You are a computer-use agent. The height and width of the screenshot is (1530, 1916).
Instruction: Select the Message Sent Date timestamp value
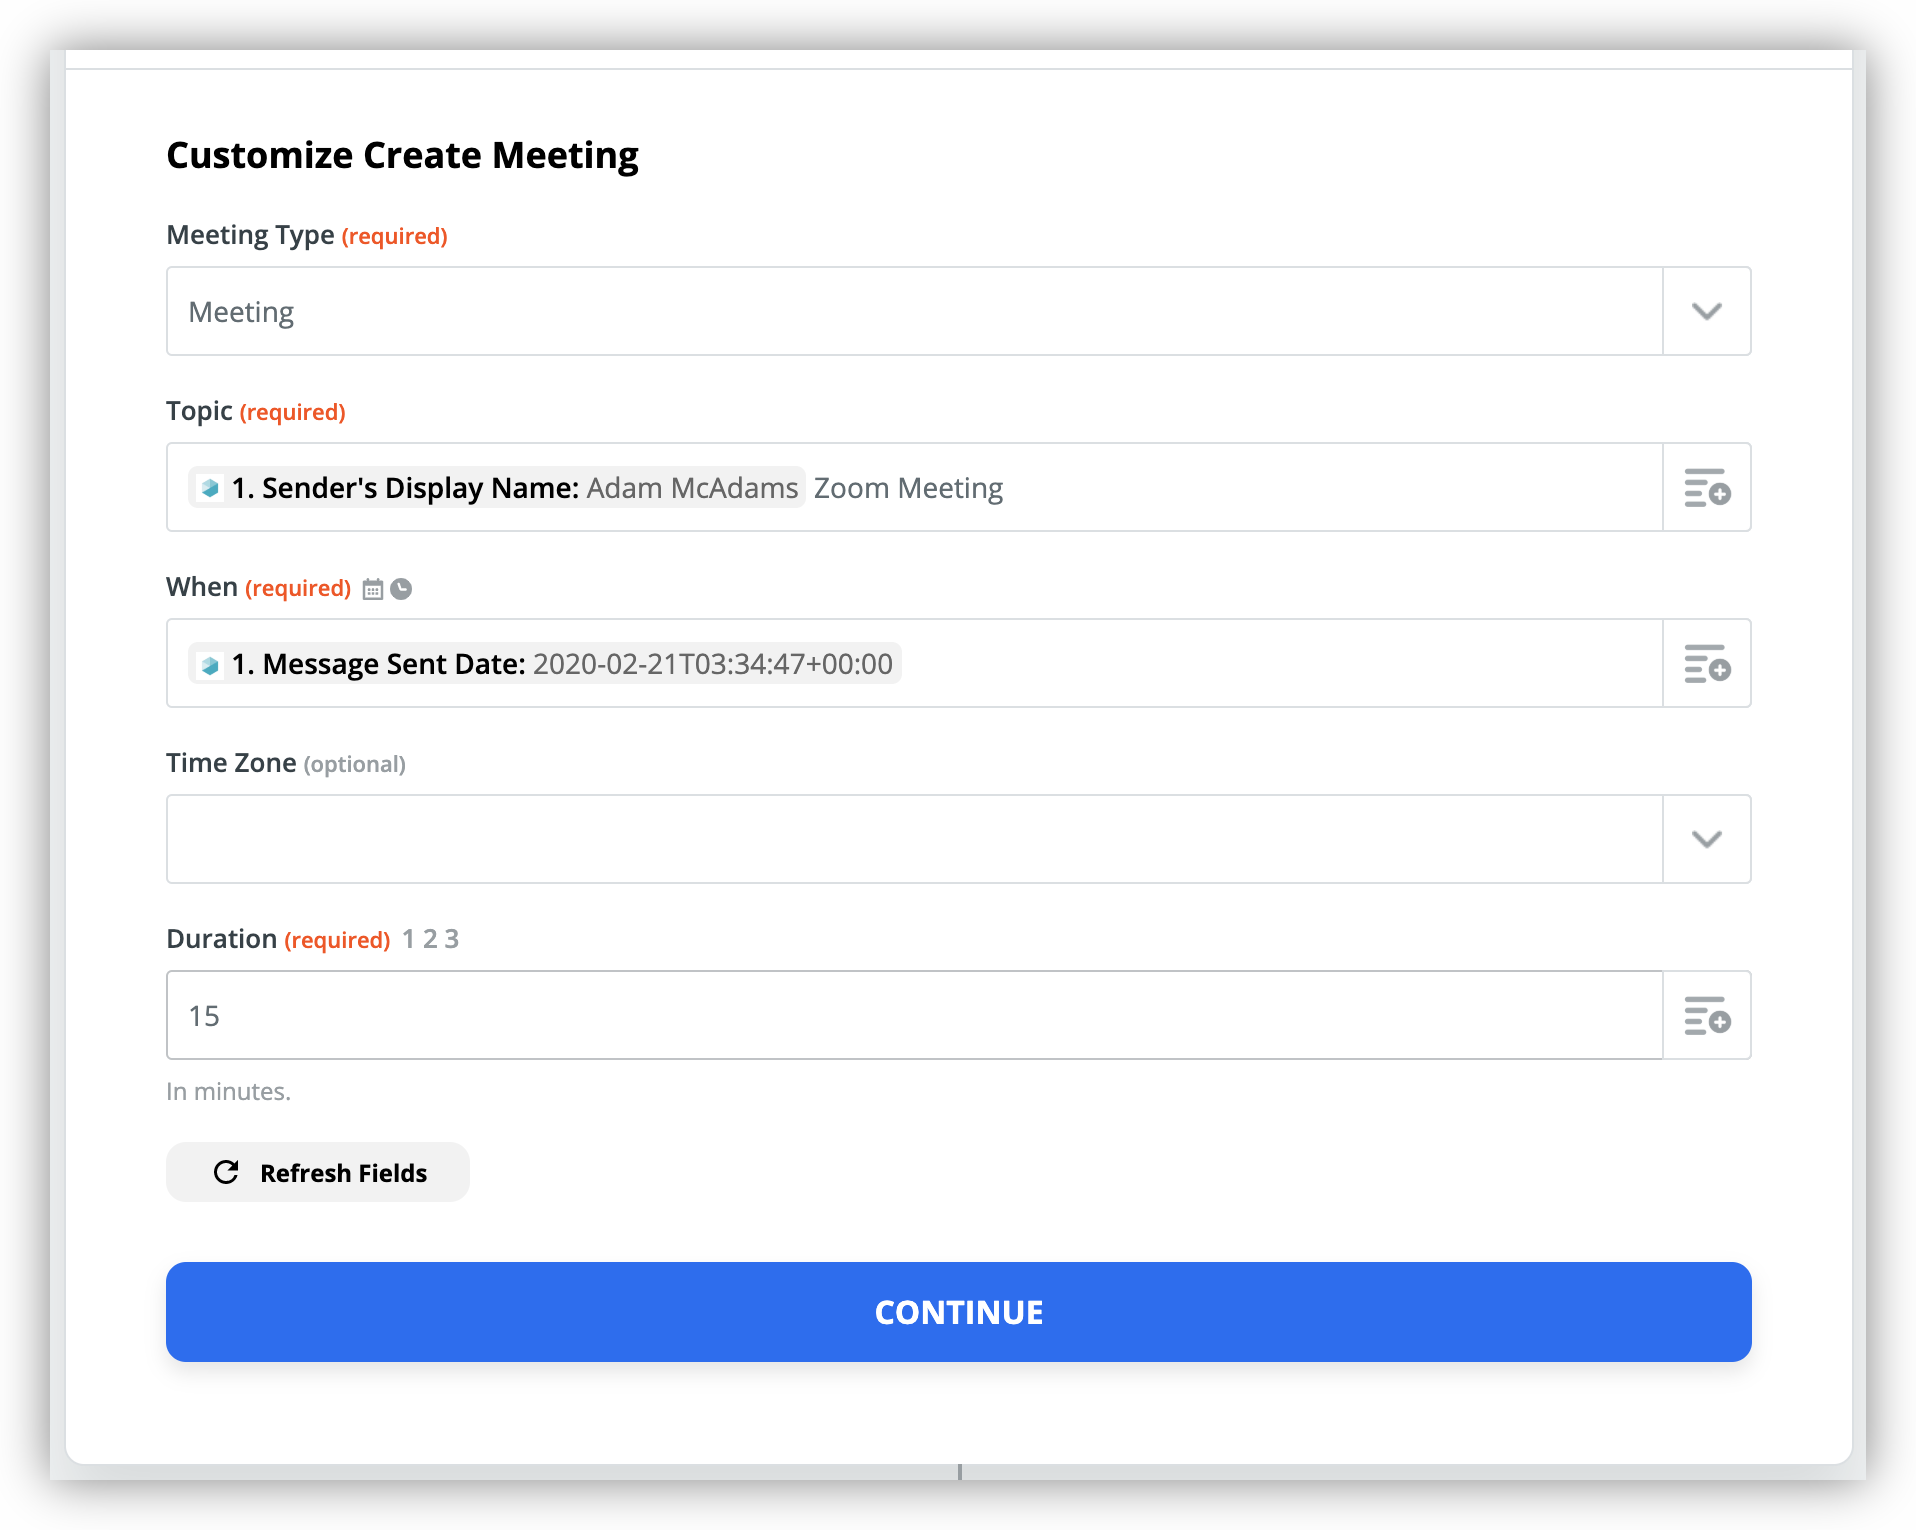pyautogui.click(x=712, y=664)
